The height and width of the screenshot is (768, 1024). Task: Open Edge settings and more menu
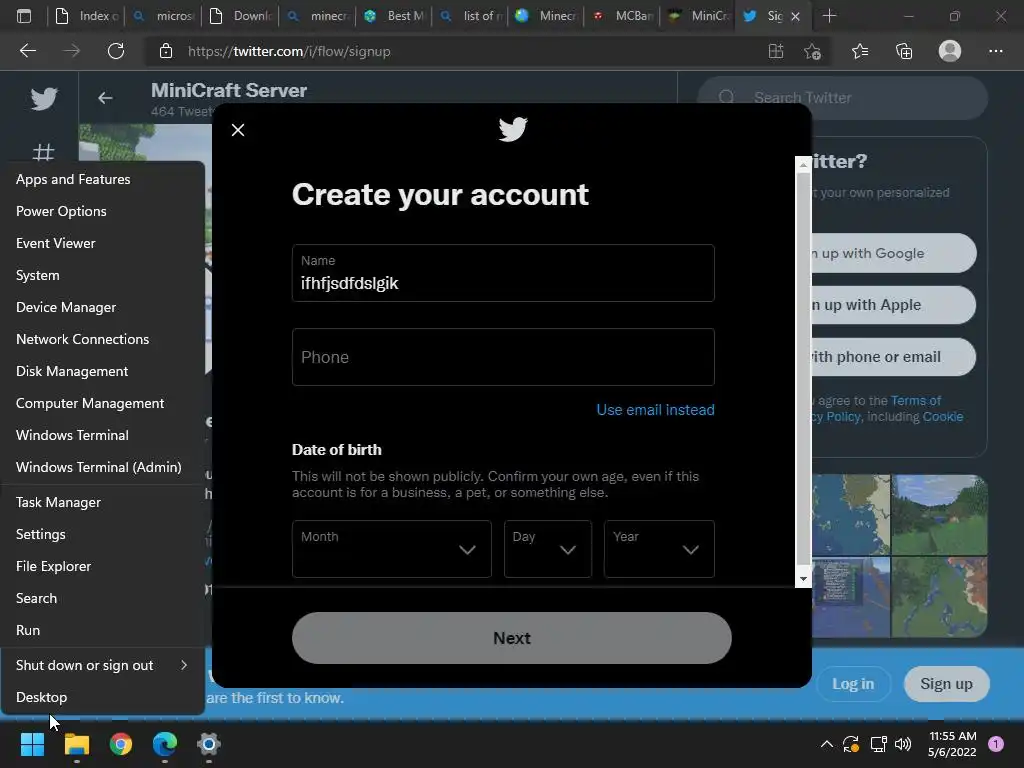pos(995,51)
